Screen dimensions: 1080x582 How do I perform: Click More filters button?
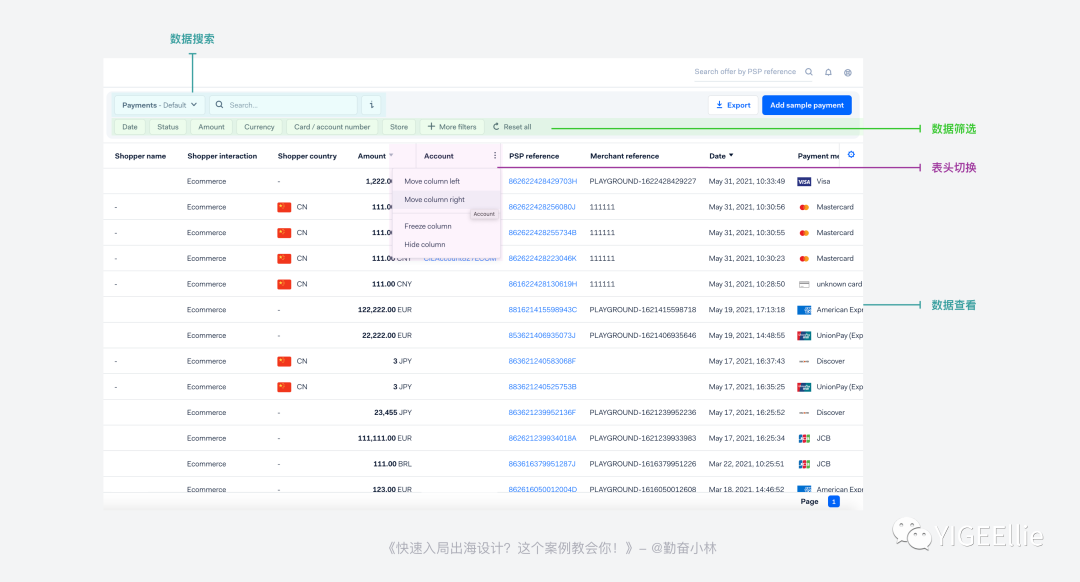[x=452, y=127]
